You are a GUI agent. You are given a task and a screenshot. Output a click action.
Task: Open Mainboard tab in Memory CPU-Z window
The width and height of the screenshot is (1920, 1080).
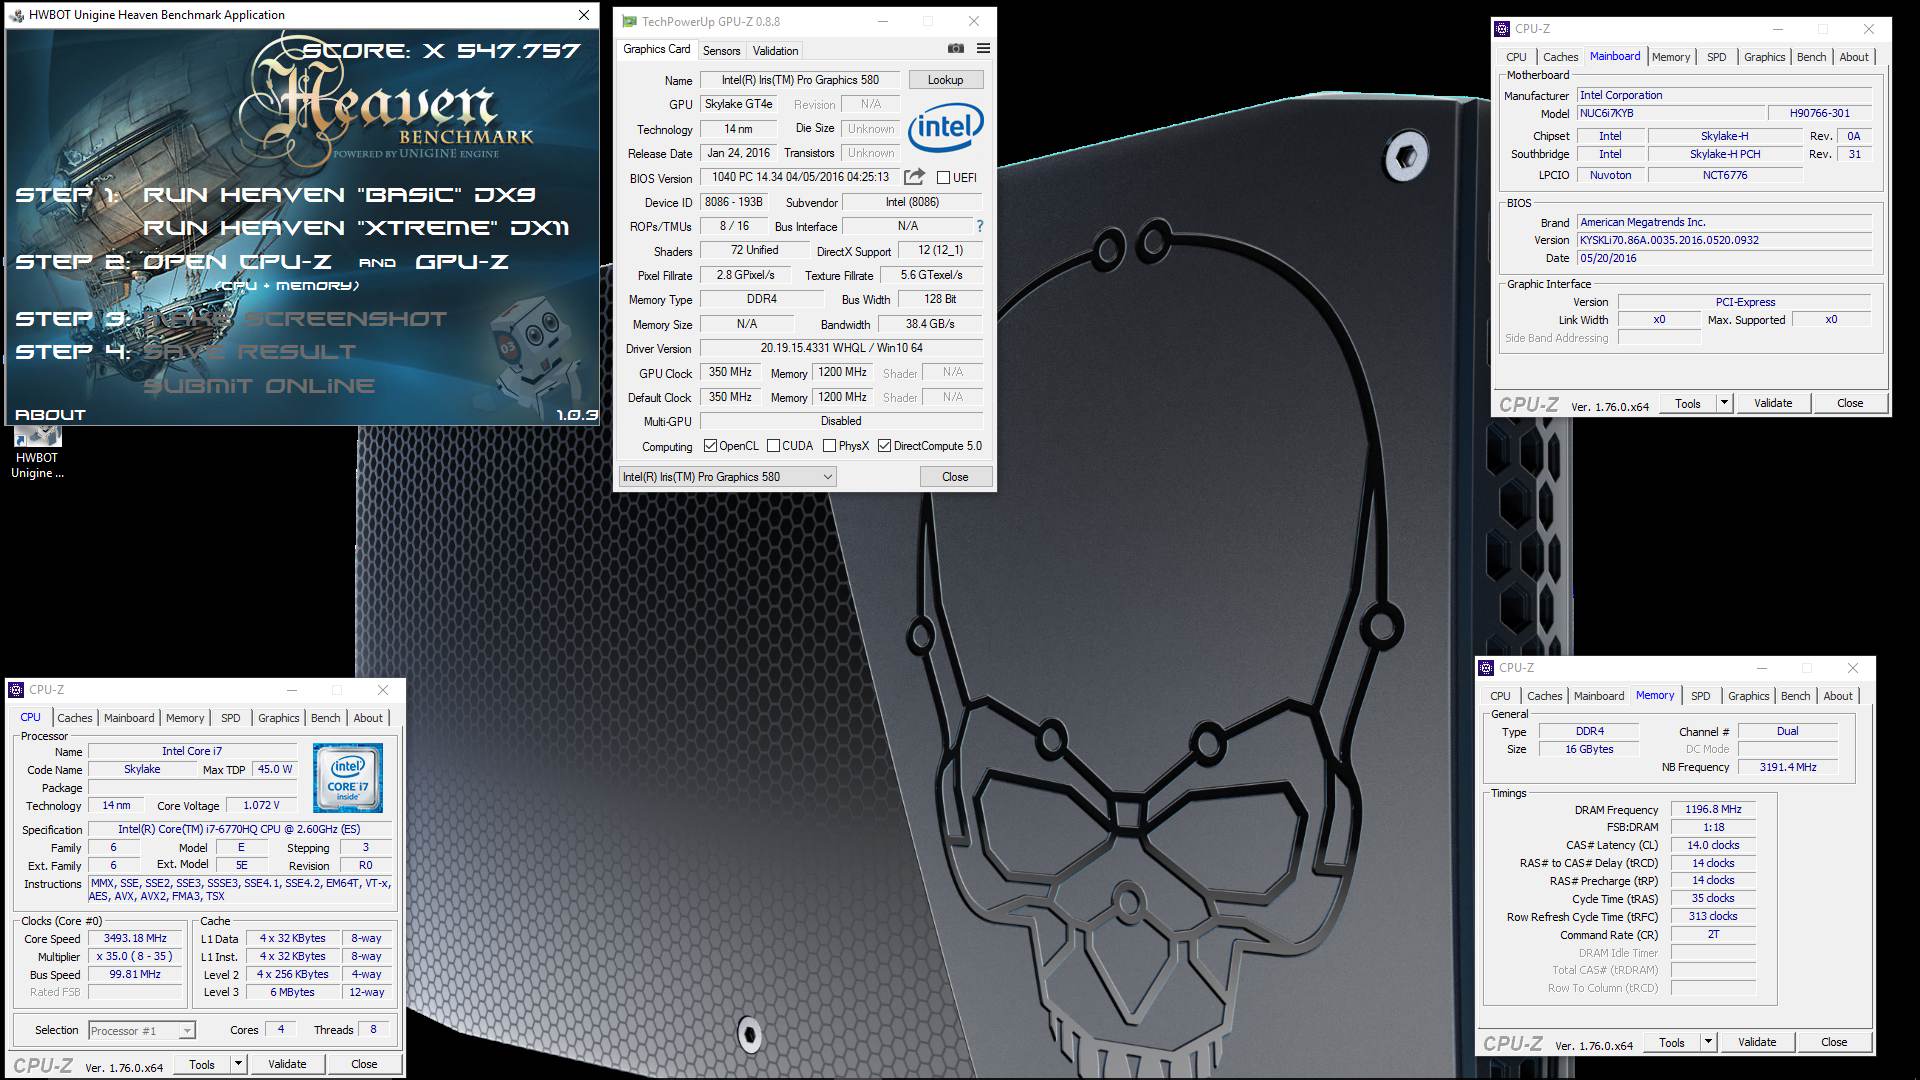[x=1598, y=696]
